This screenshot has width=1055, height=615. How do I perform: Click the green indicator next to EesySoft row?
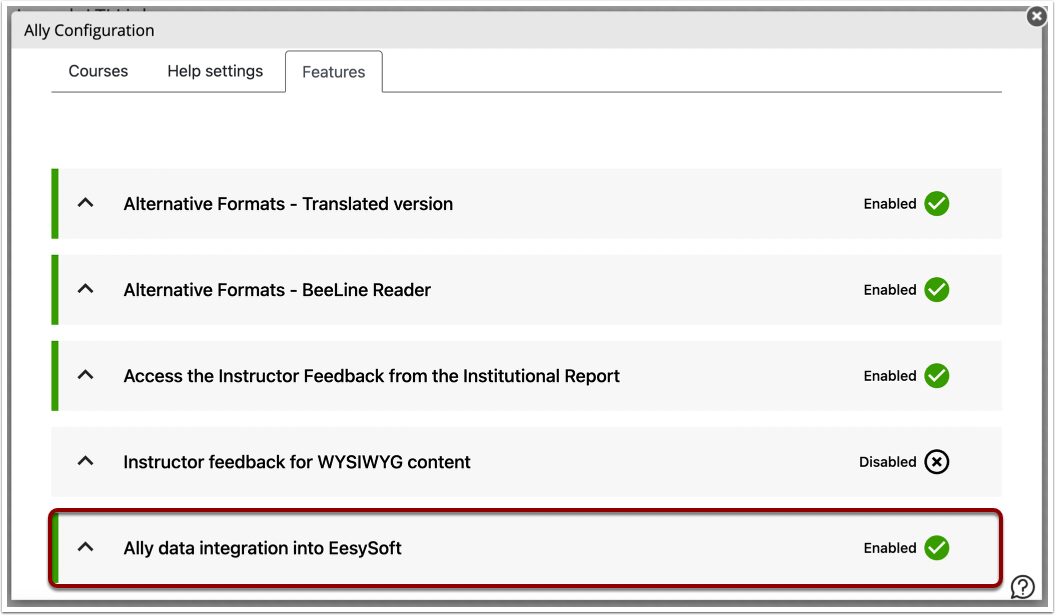(55, 548)
